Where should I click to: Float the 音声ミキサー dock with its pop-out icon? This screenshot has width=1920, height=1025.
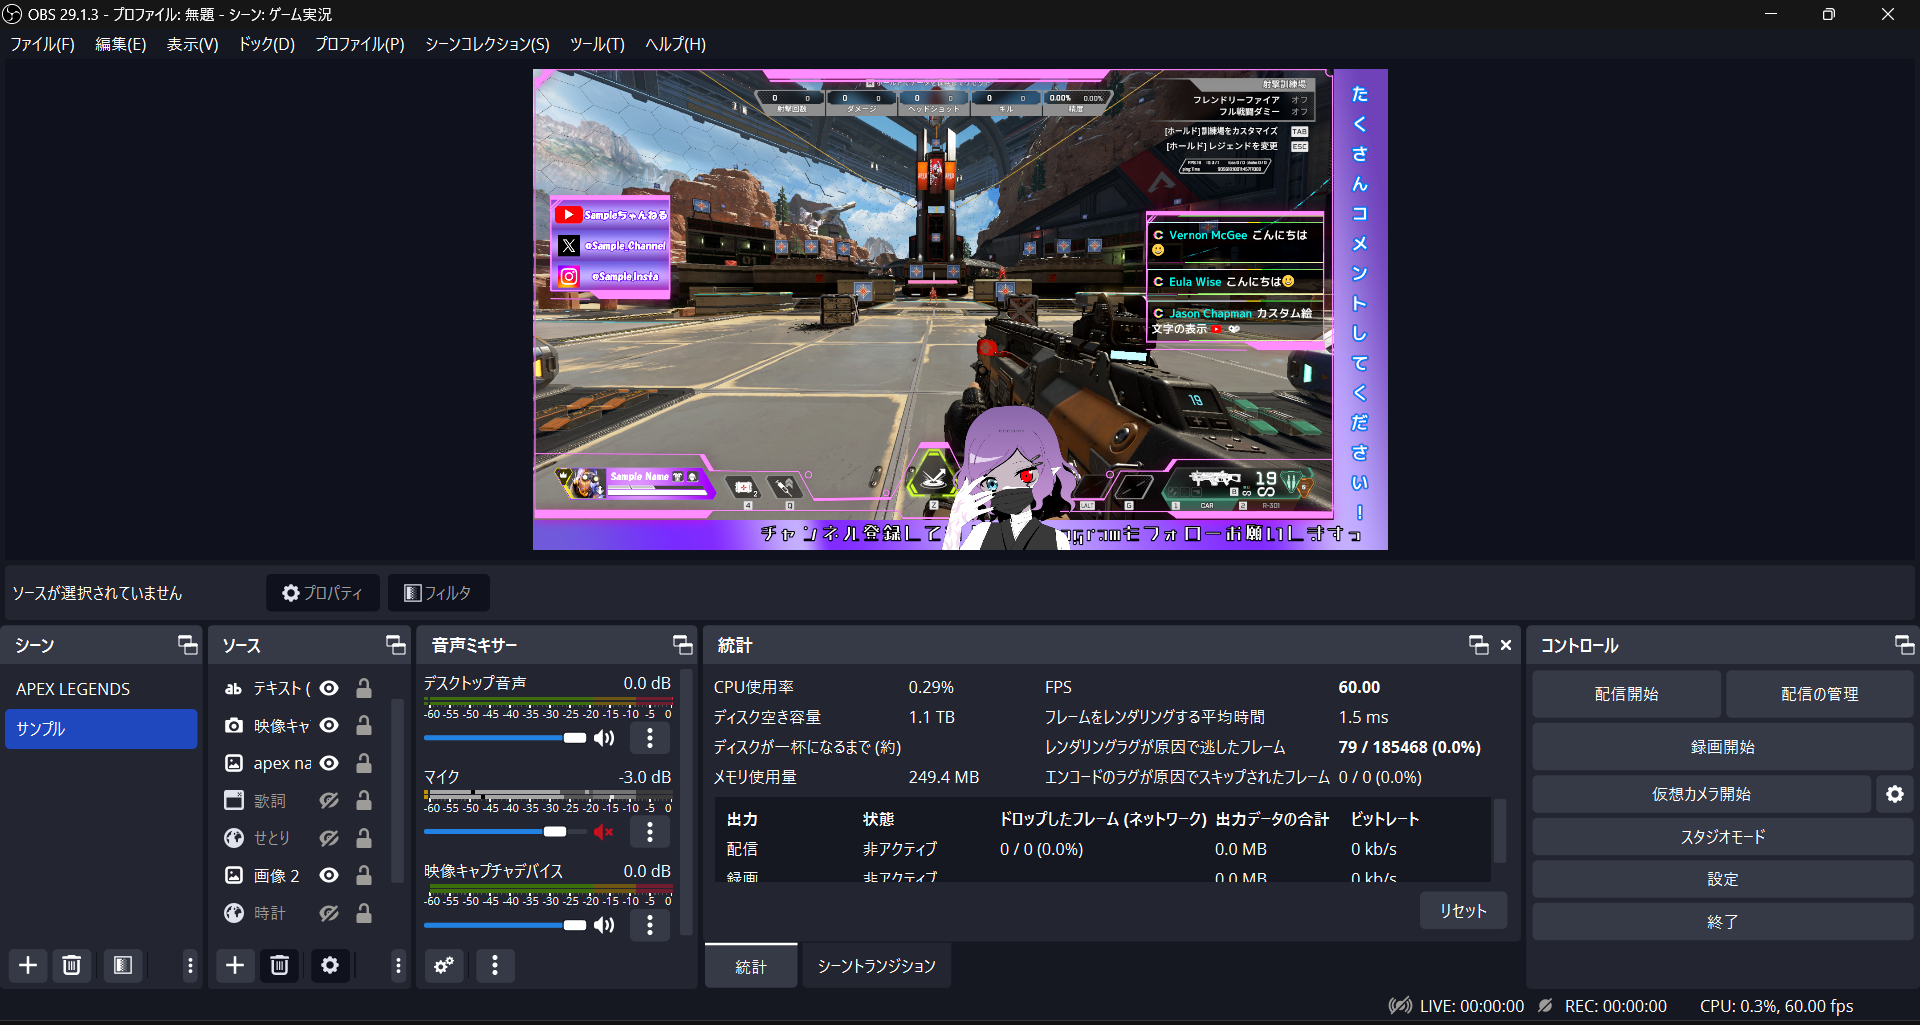(683, 645)
